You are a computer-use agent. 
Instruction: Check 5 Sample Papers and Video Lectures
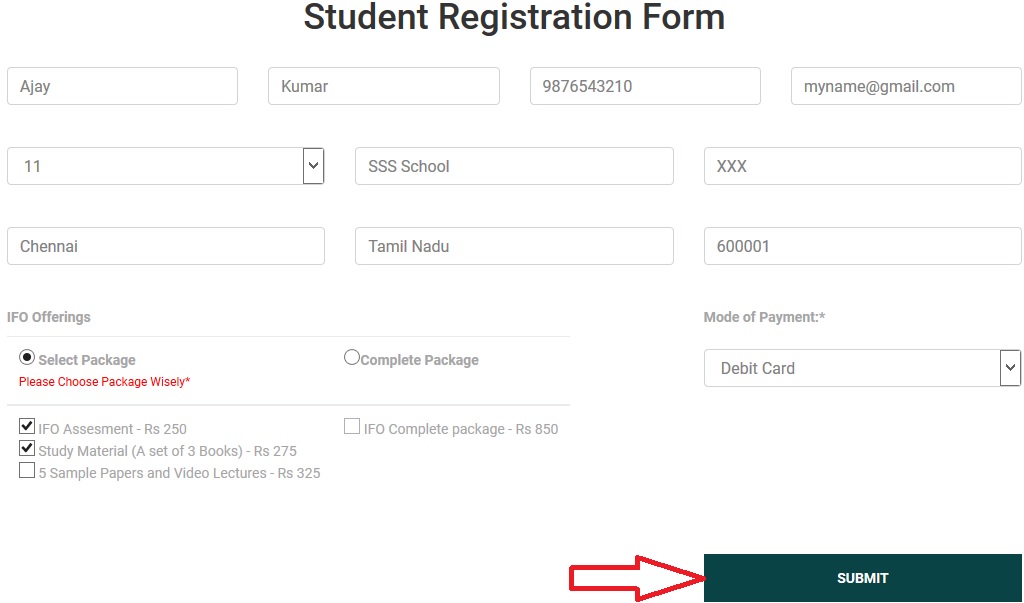[27, 471]
